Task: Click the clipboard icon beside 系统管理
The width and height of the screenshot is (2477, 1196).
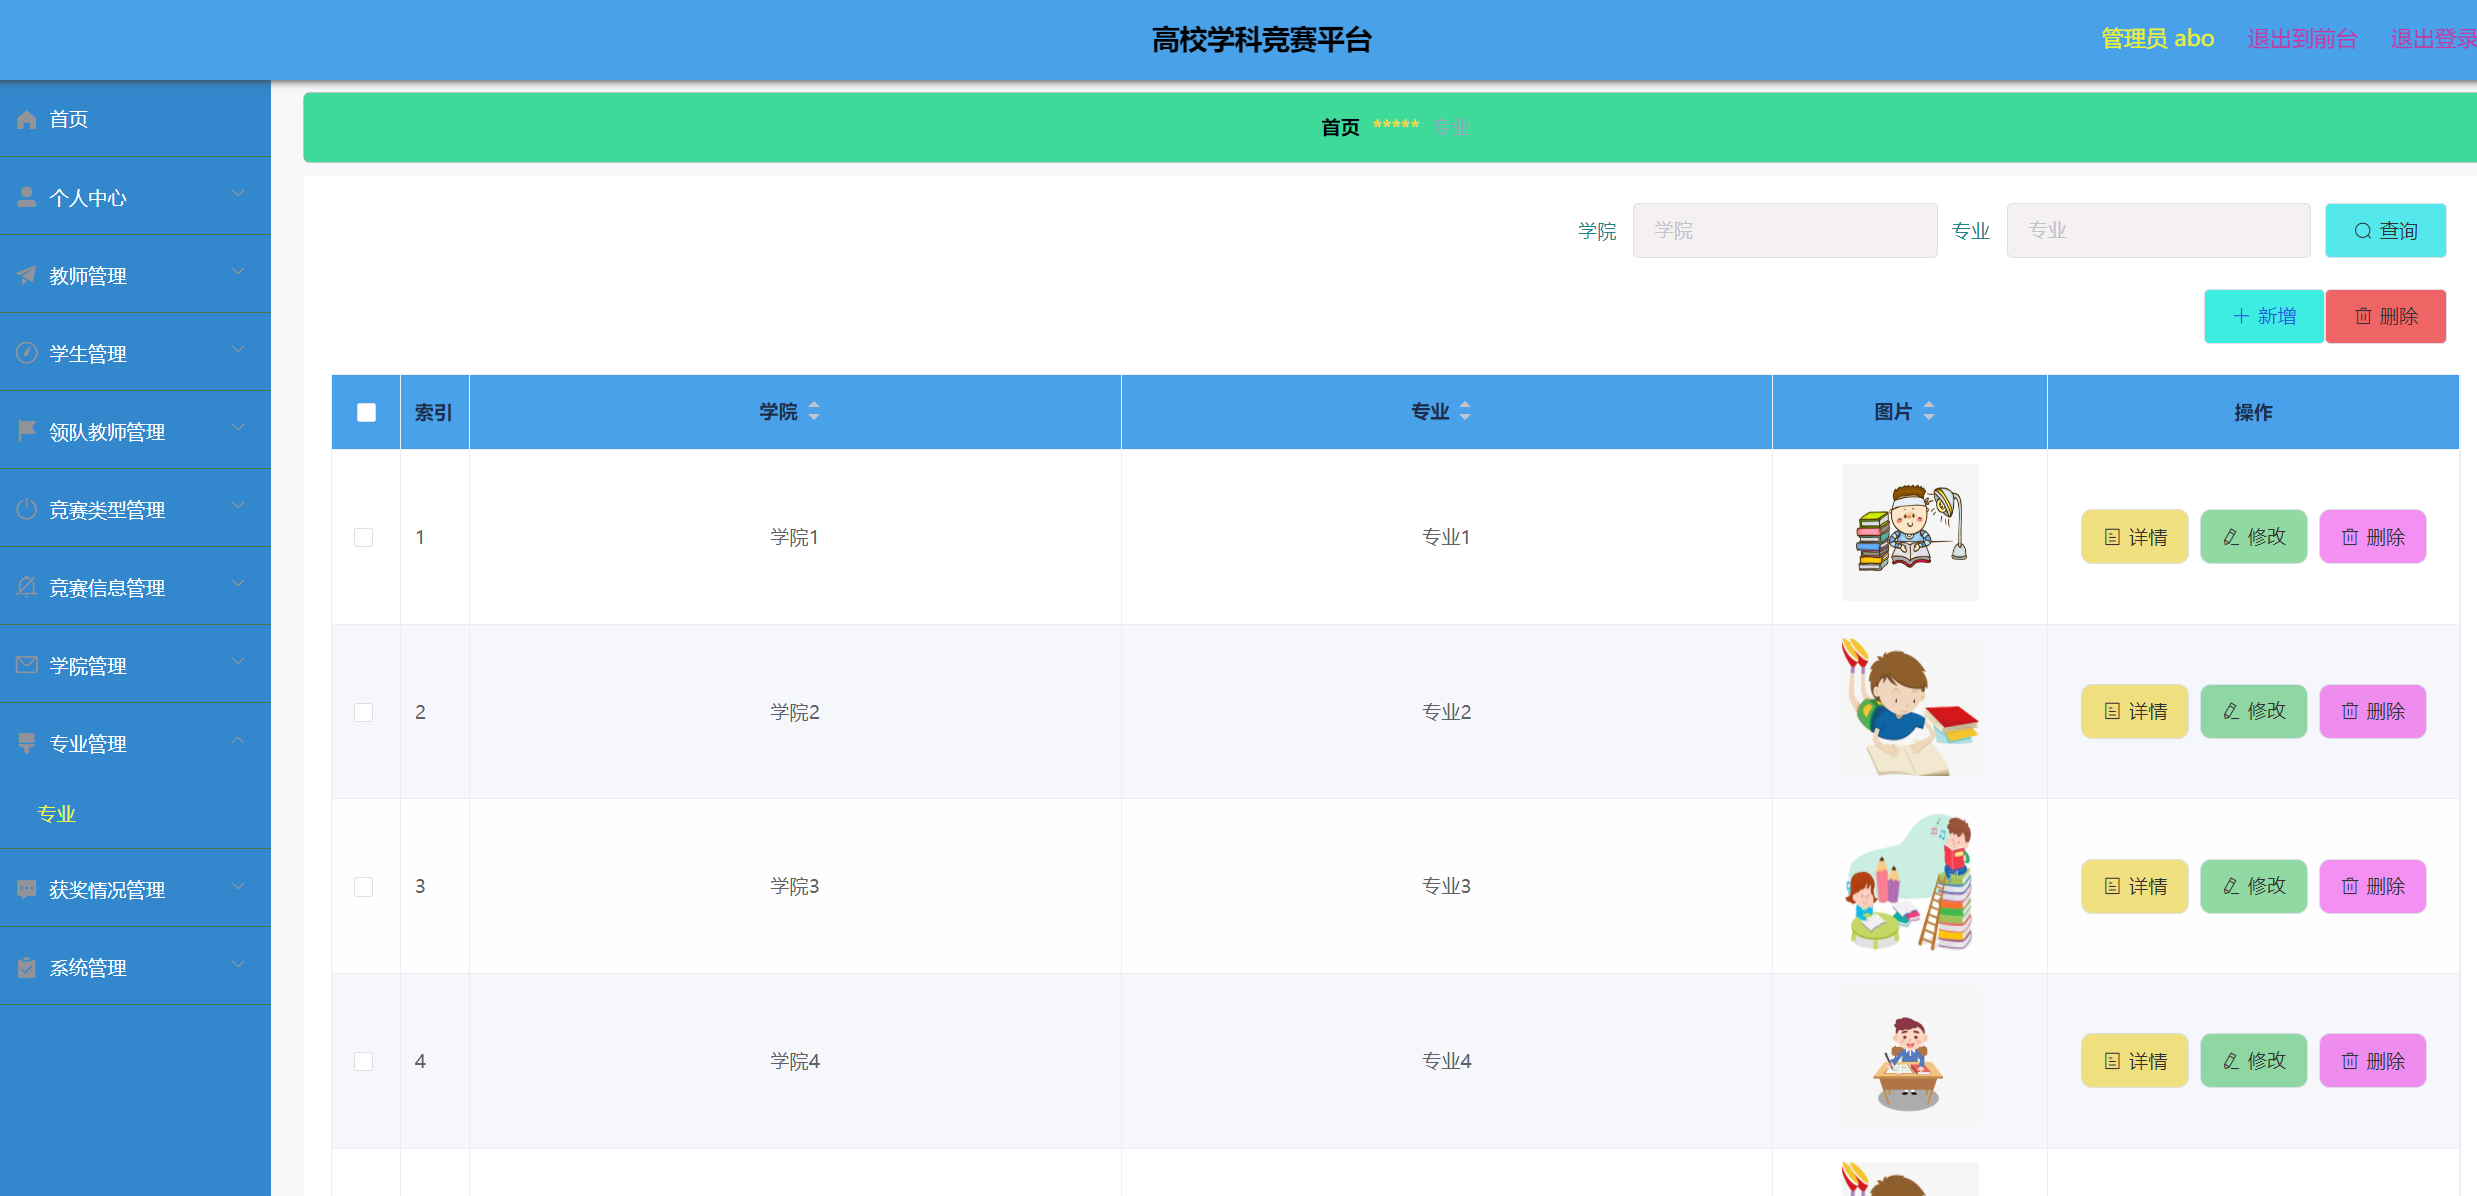Action: pos(27,967)
